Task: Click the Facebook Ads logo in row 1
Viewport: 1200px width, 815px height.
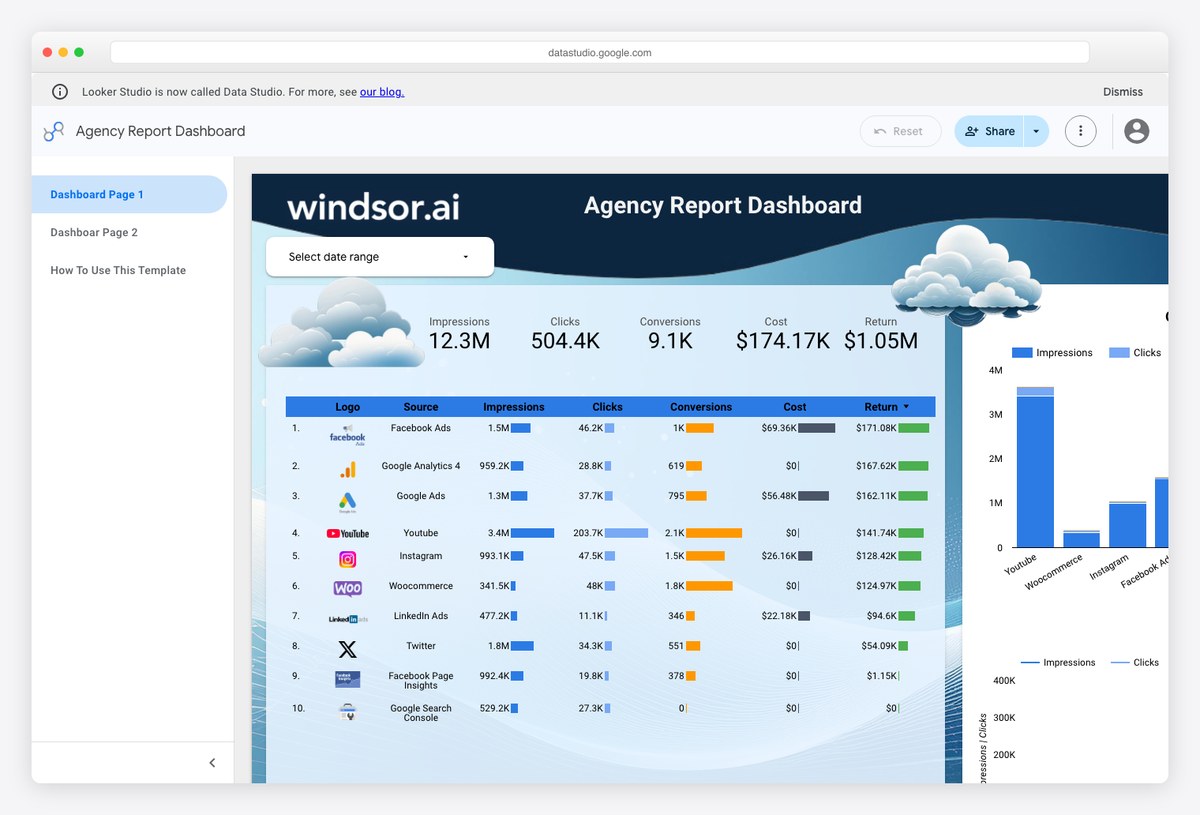Action: 347,434
